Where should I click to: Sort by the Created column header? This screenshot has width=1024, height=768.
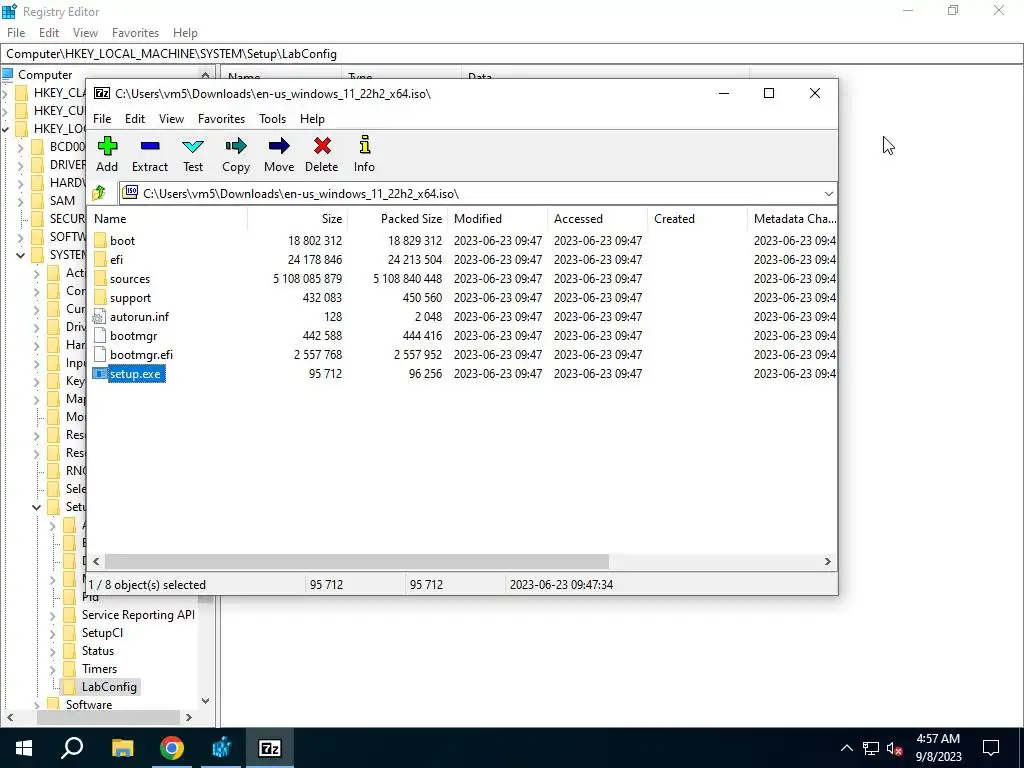click(697, 219)
